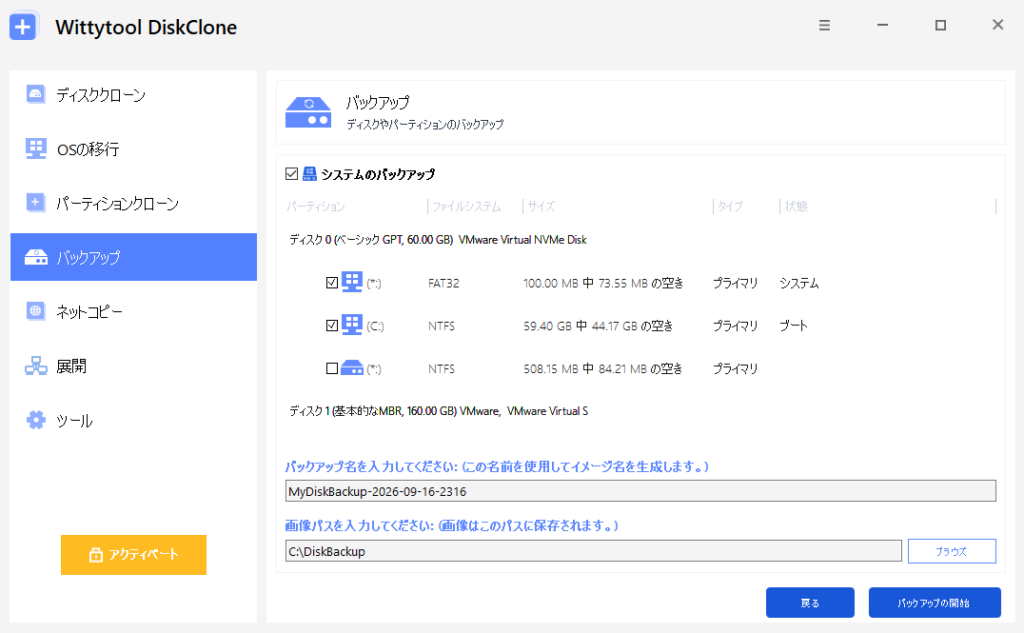Click the ディスククローン sidebar icon
1024x633 pixels.
click(35, 94)
